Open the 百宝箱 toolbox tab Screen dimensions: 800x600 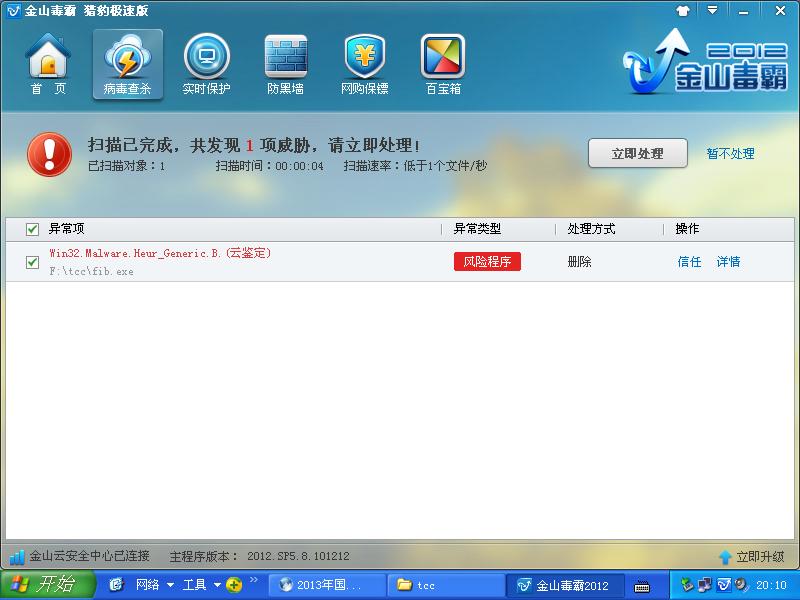(x=443, y=64)
